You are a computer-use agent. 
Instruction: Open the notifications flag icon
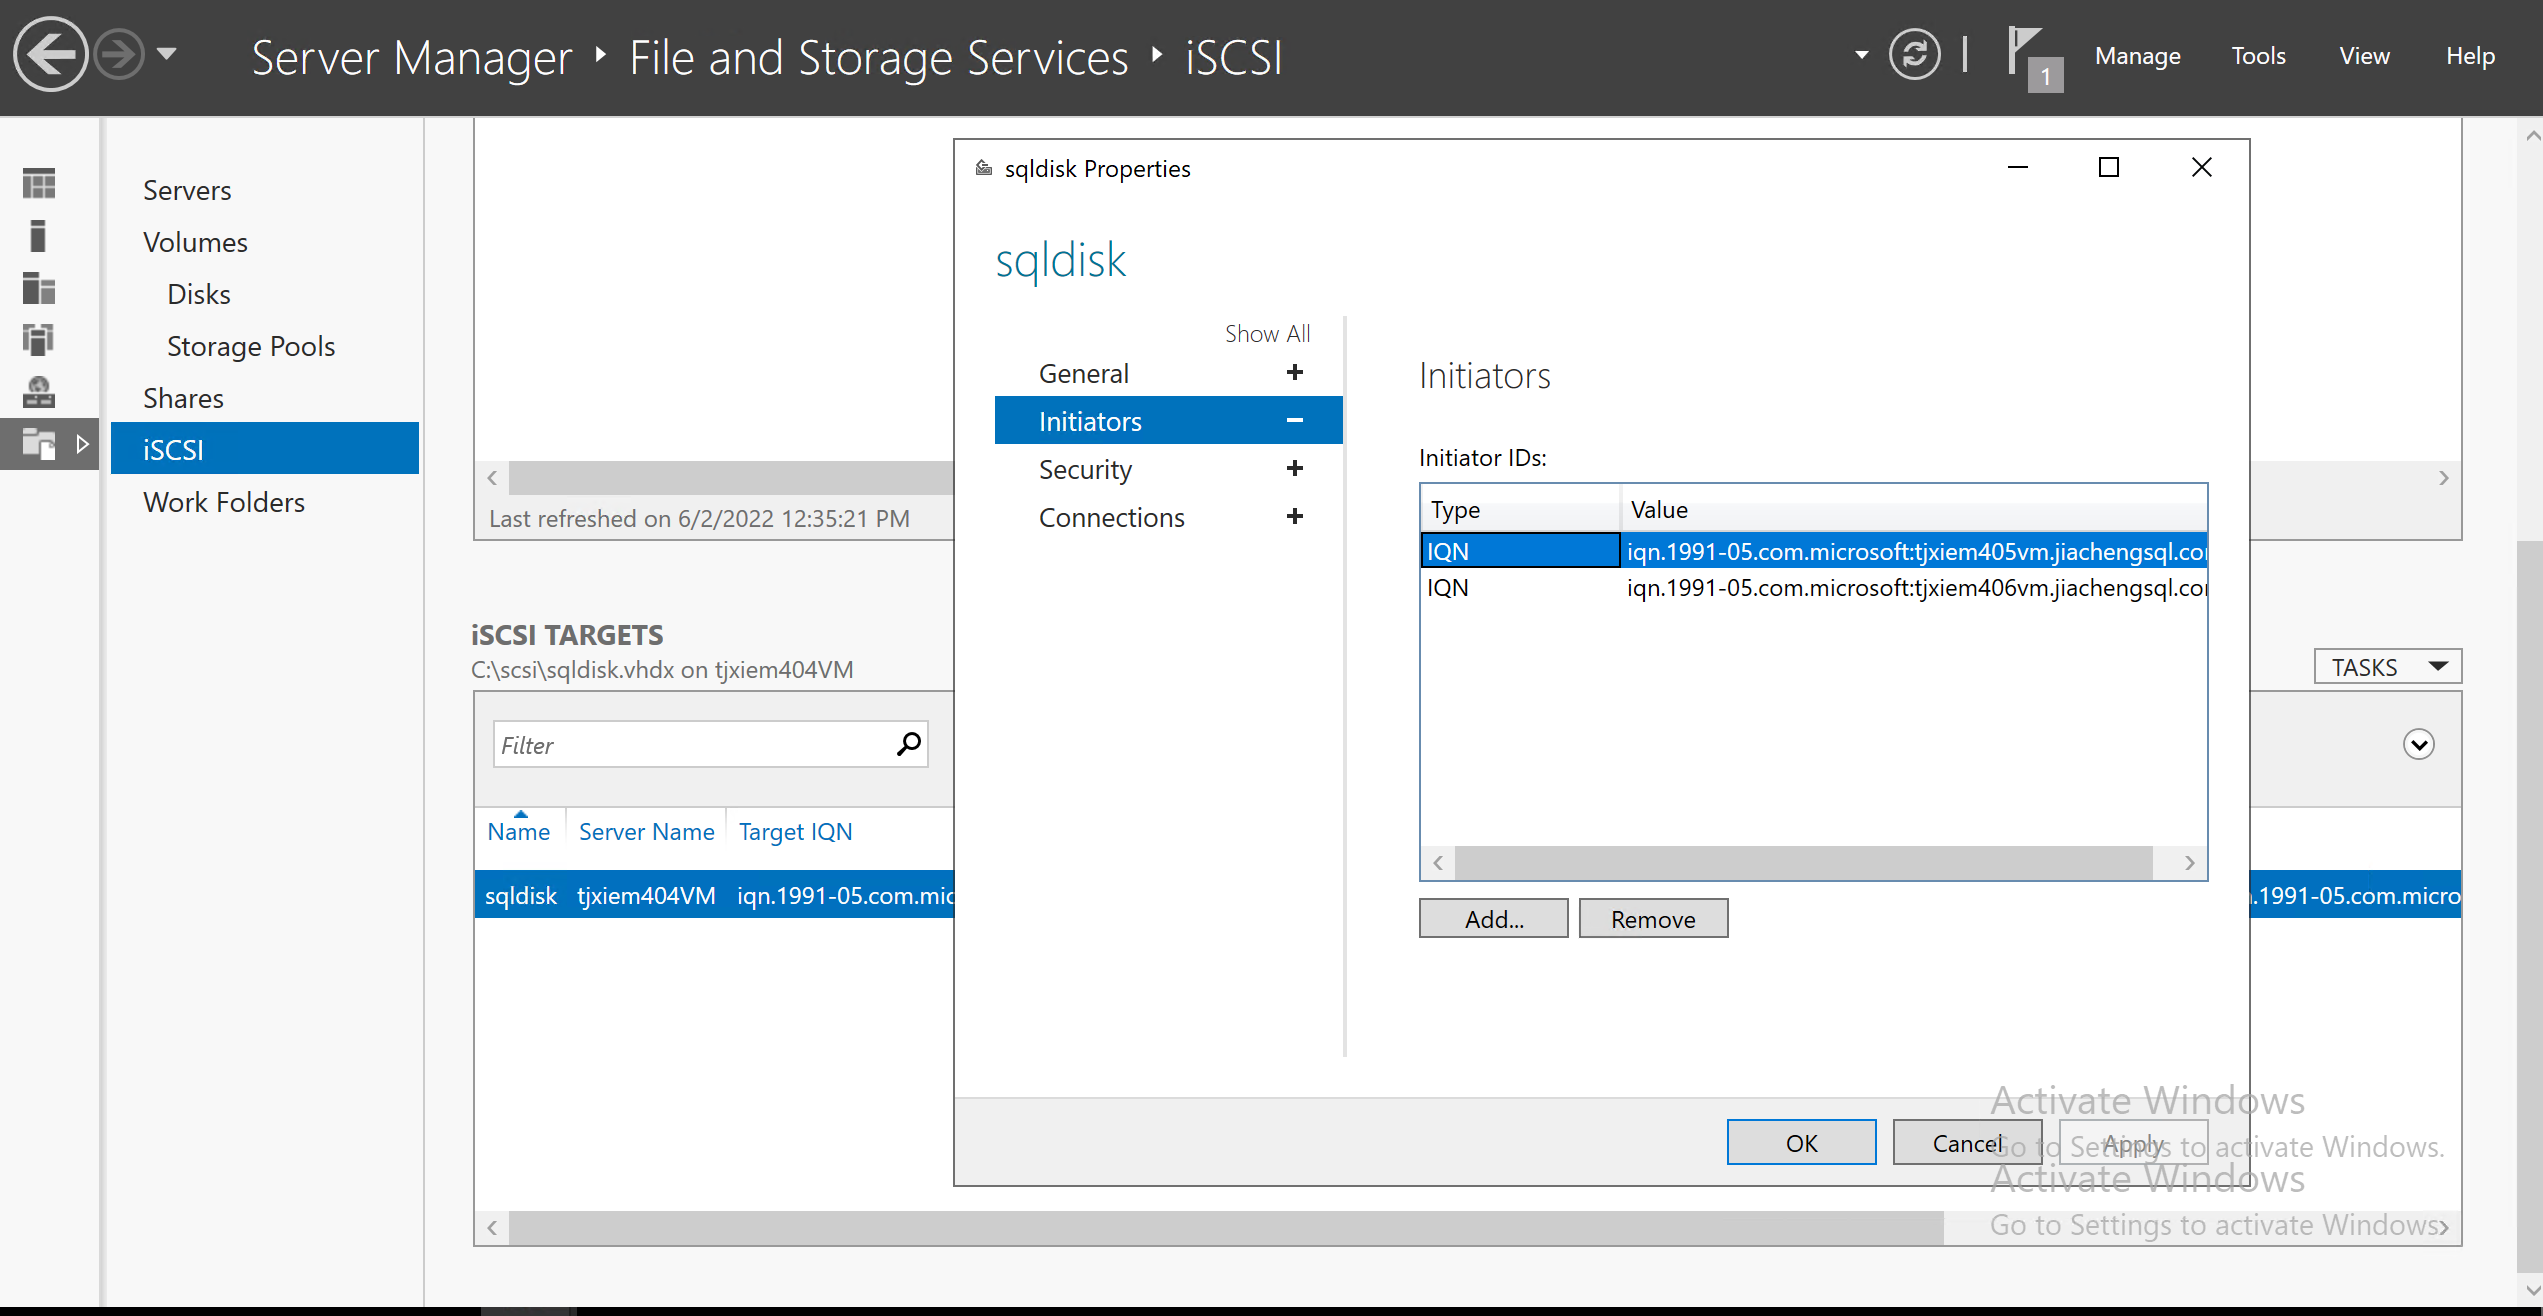[2028, 55]
